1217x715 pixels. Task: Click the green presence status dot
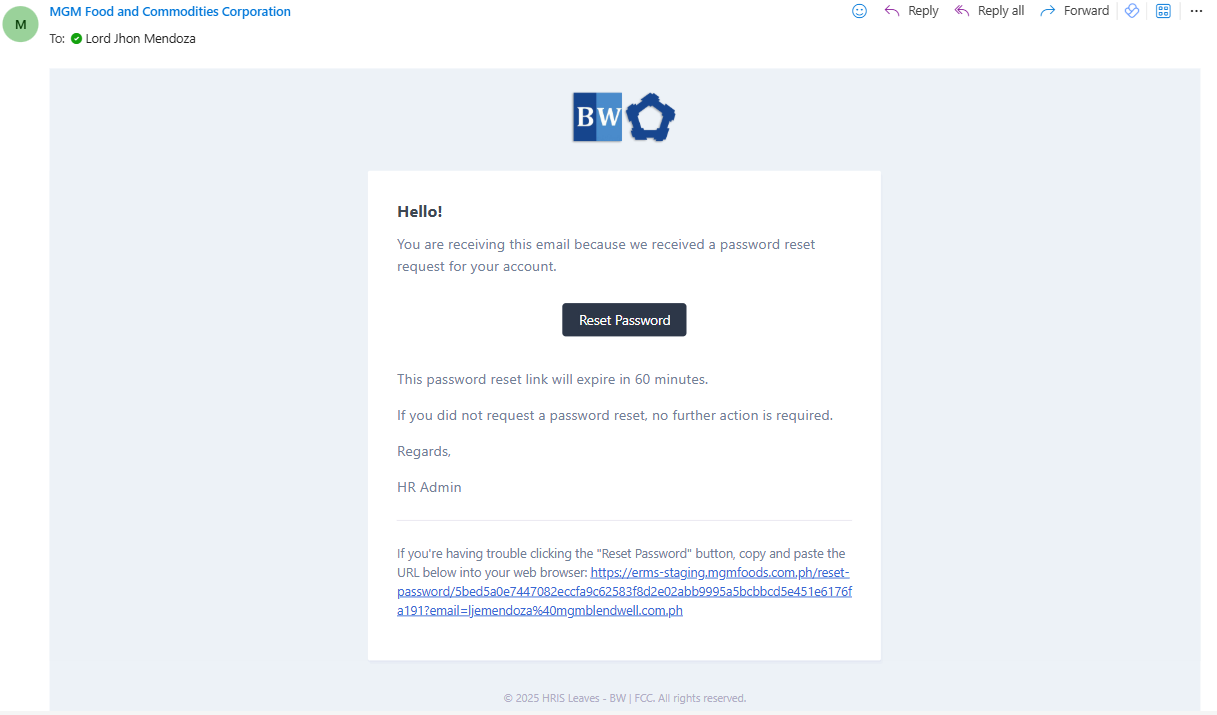(x=76, y=39)
